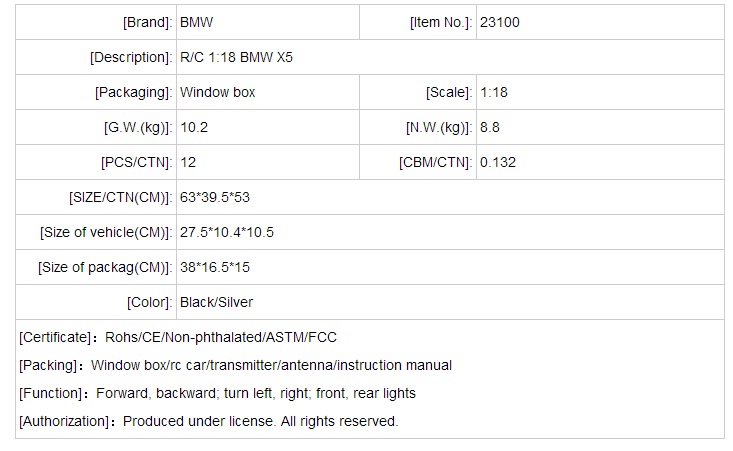Click the [Item No.] label cell
This screenshot has height=451, width=733.
(x=441, y=22)
